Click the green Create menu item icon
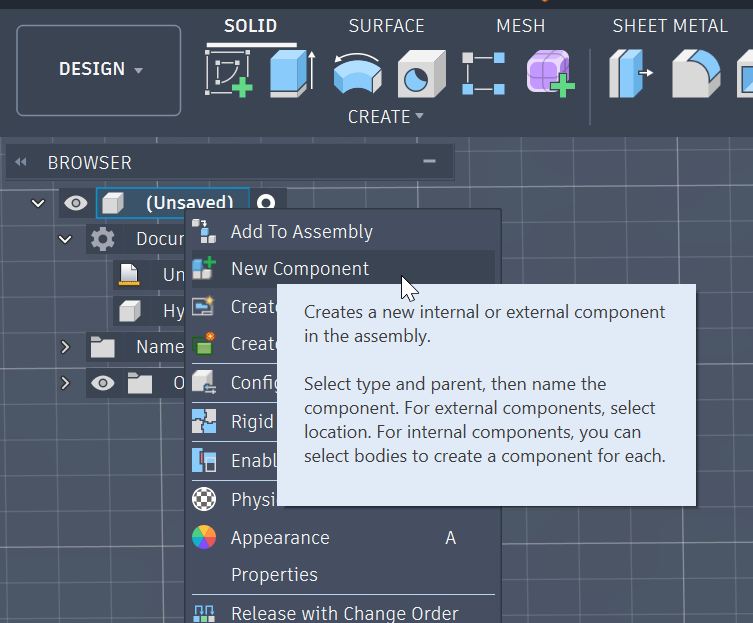This screenshot has width=753, height=623. click(x=204, y=343)
